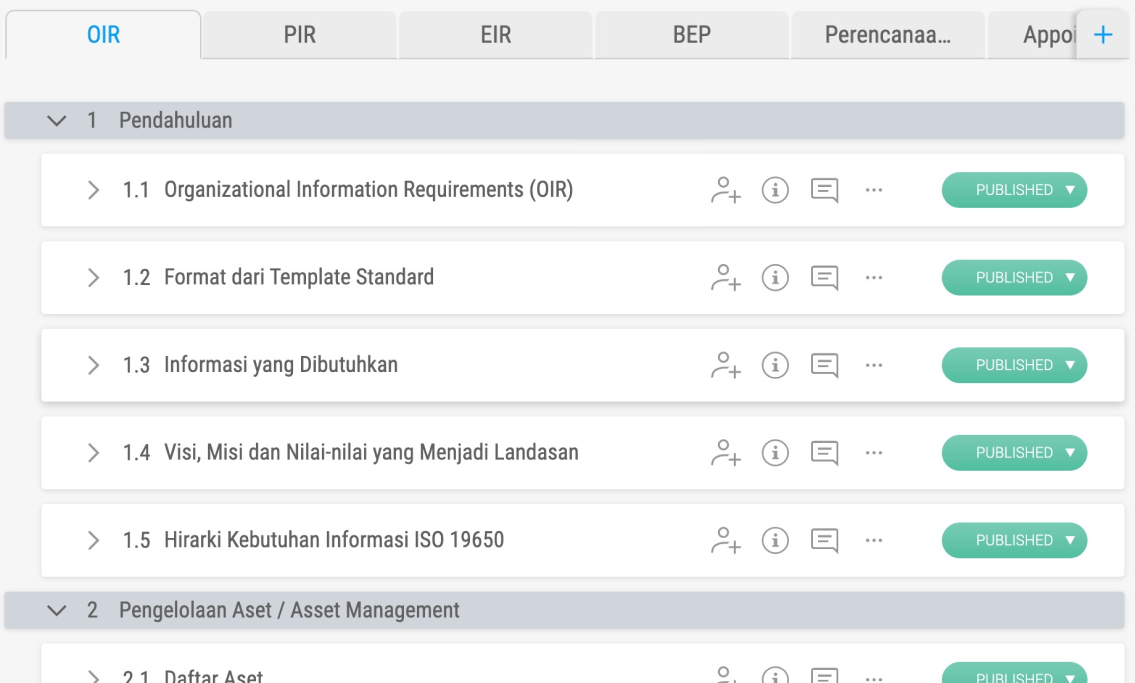Open Published status dropdown for section 1.5
Image resolution: width=1135 pixels, height=683 pixels.
coord(1014,540)
